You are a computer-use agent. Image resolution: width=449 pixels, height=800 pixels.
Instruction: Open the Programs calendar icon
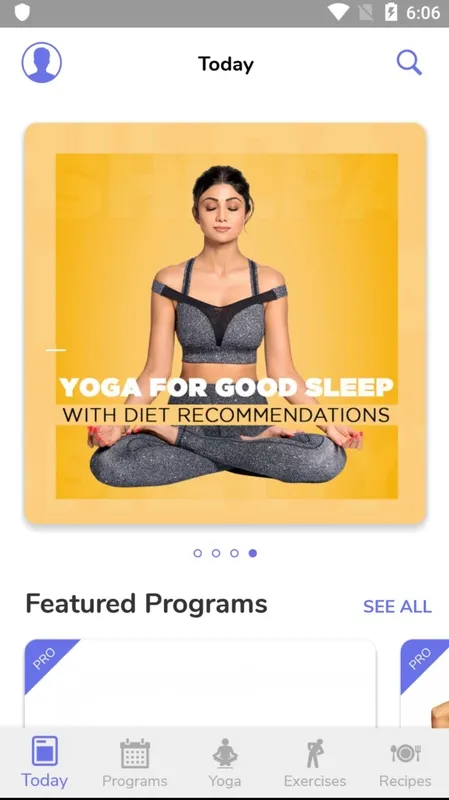coord(135,753)
